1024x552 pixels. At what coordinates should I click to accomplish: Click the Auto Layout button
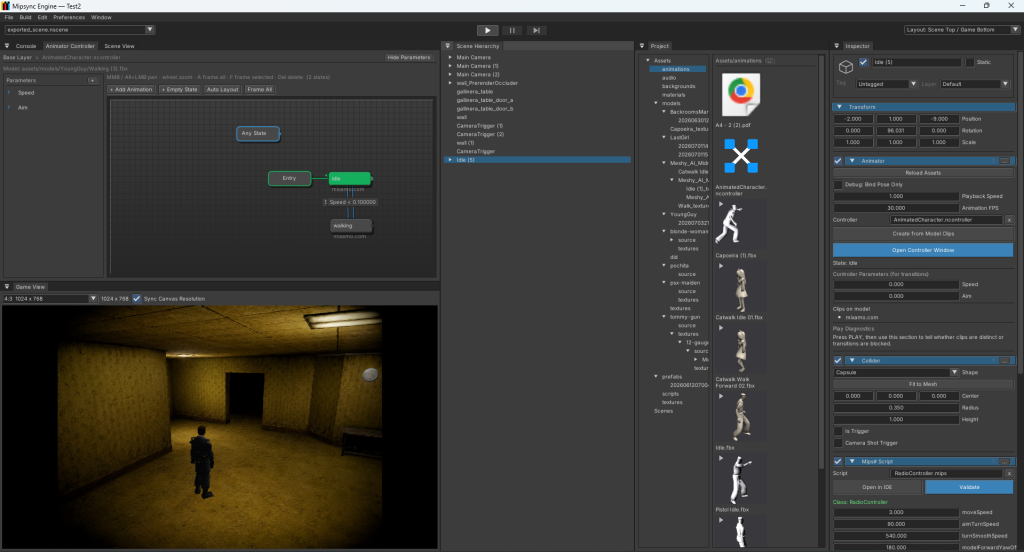223,89
